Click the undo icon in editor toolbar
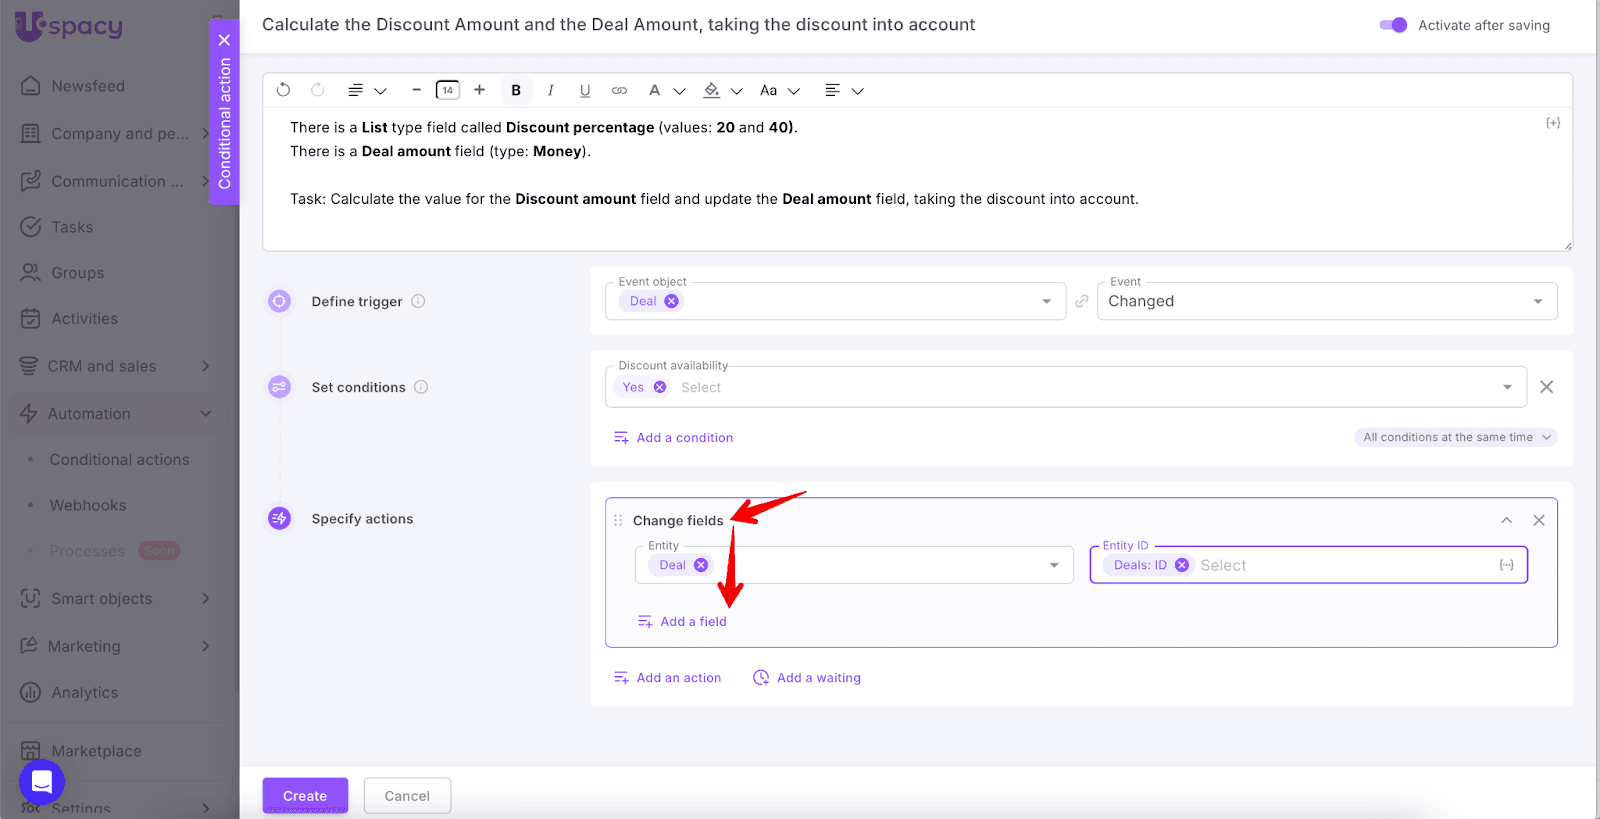 tap(283, 90)
